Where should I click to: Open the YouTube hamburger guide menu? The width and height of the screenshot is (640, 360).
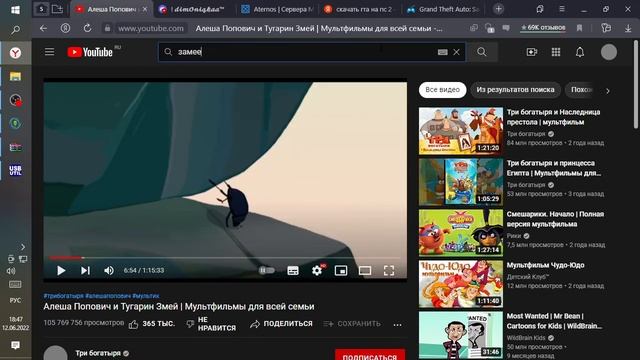pyautogui.click(x=49, y=52)
